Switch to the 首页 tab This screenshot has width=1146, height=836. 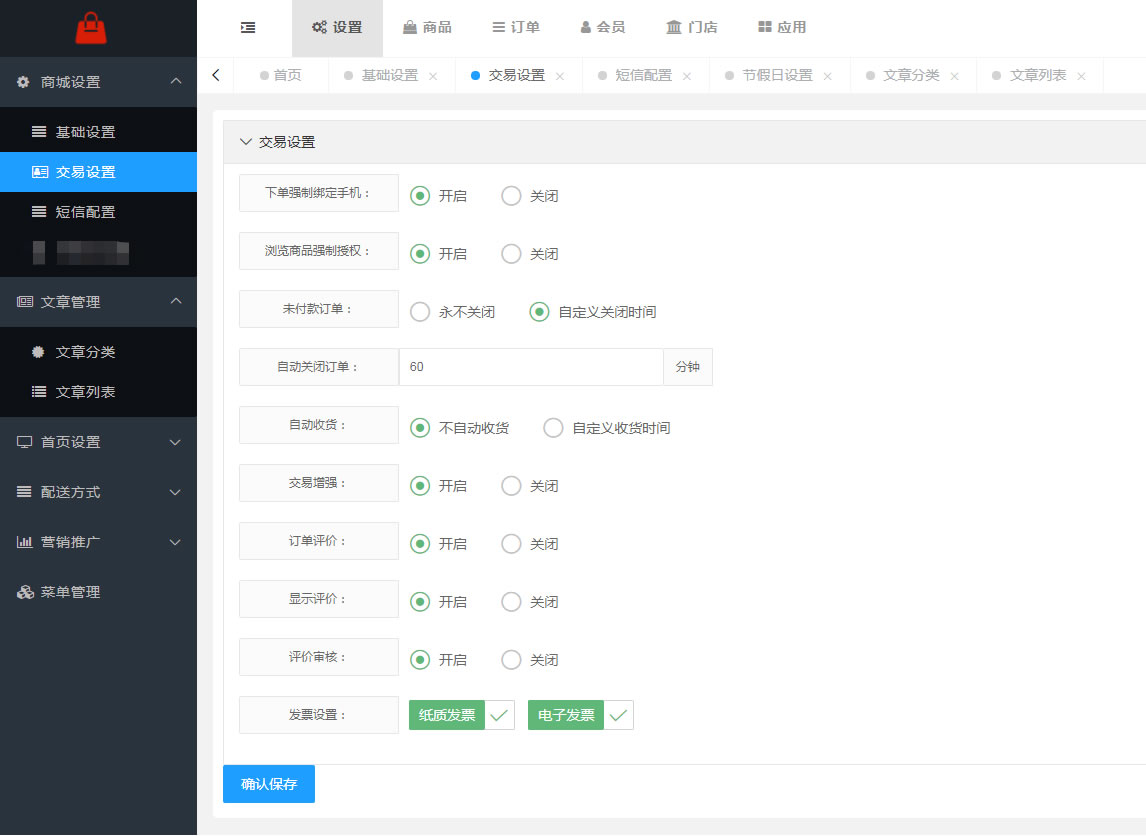coord(281,75)
